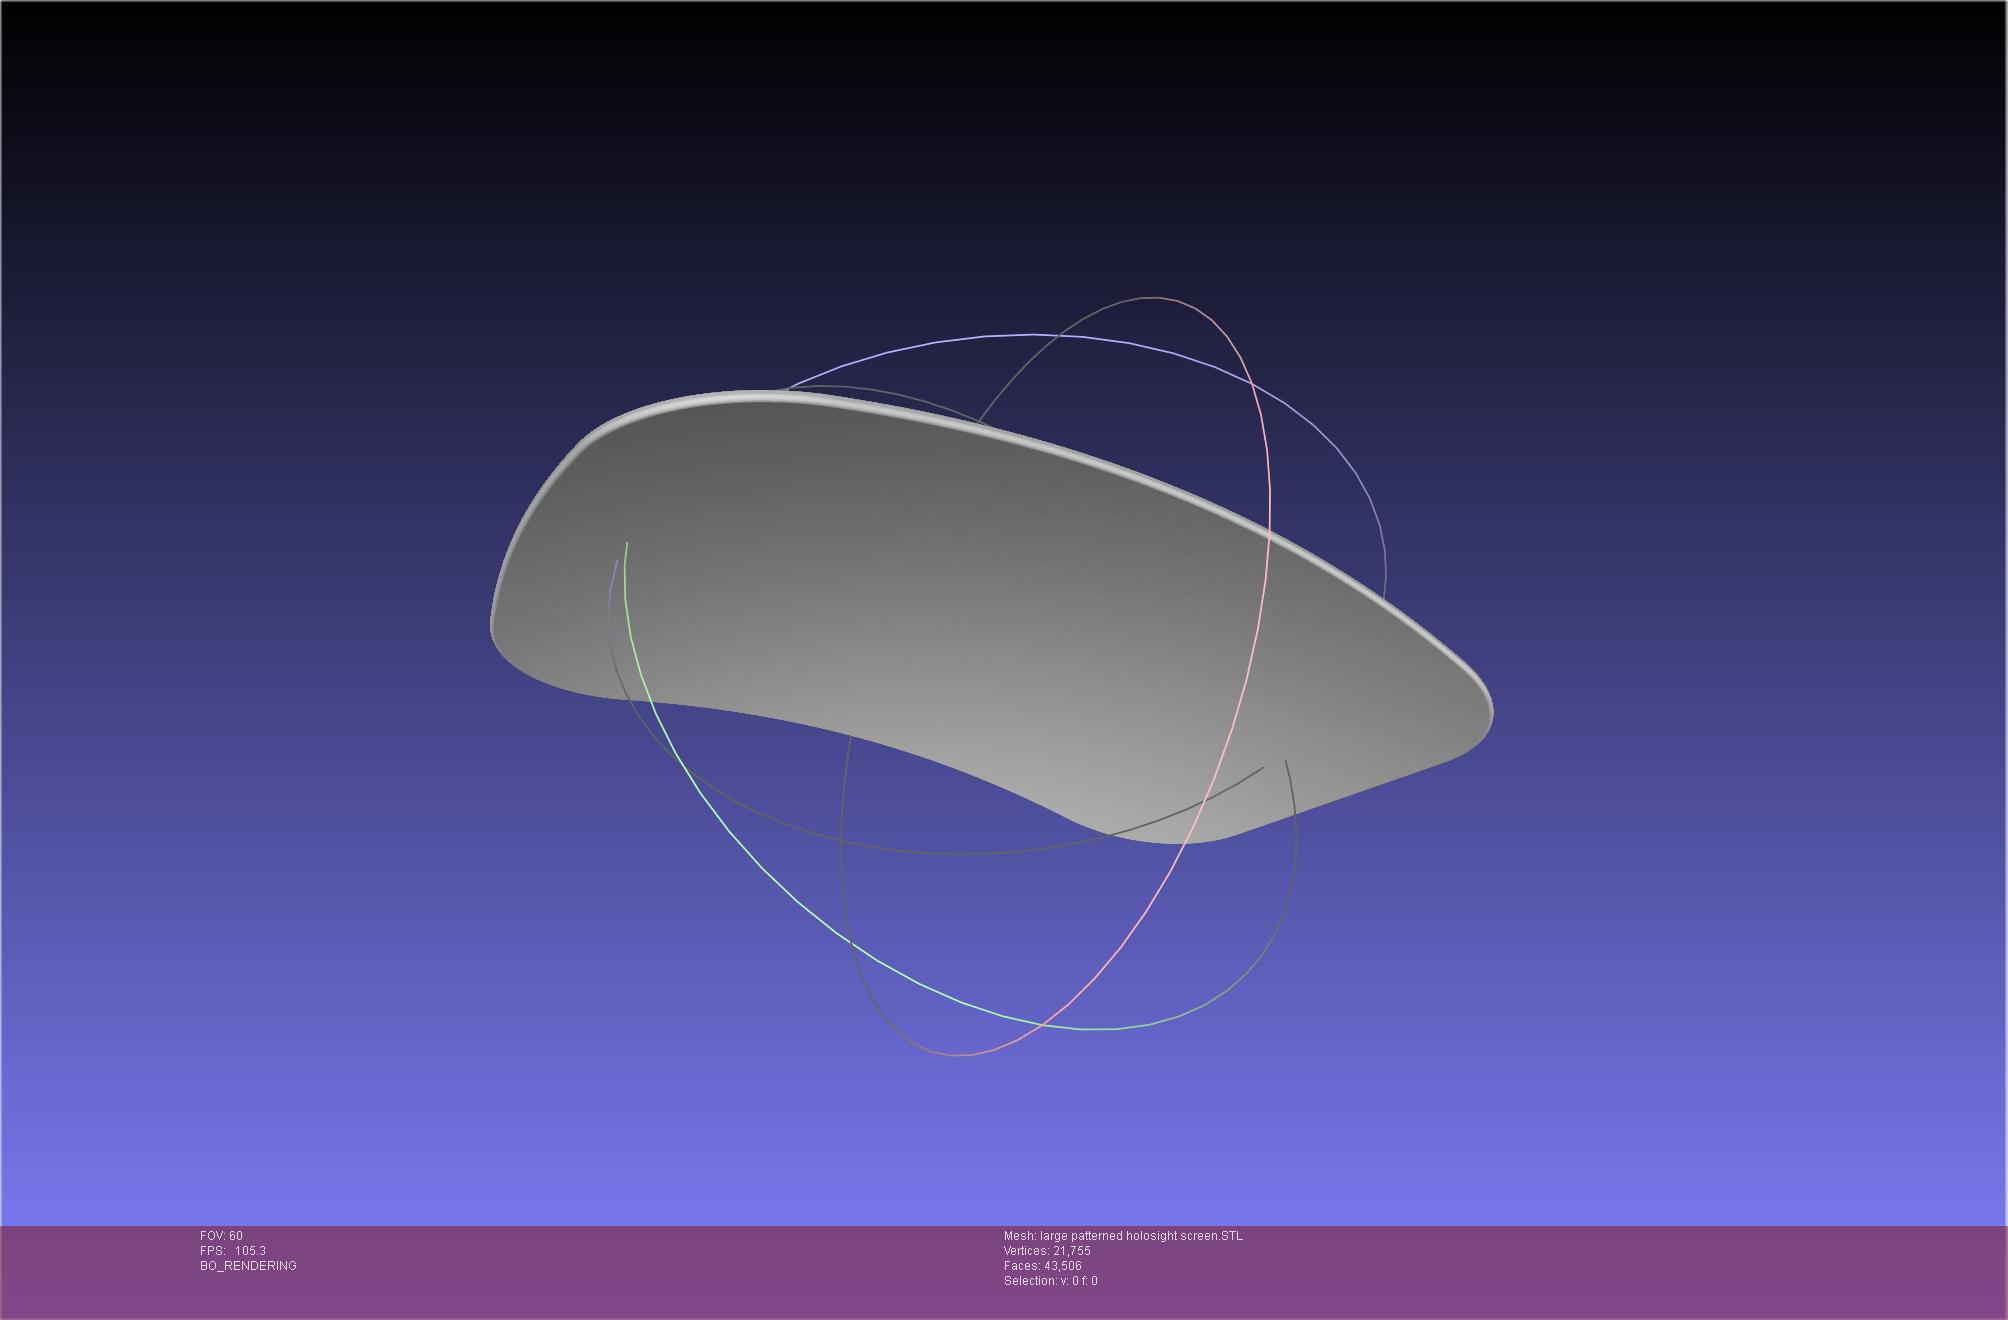Click the Selection v: 0 f: 0 text

(1050, 1281)
